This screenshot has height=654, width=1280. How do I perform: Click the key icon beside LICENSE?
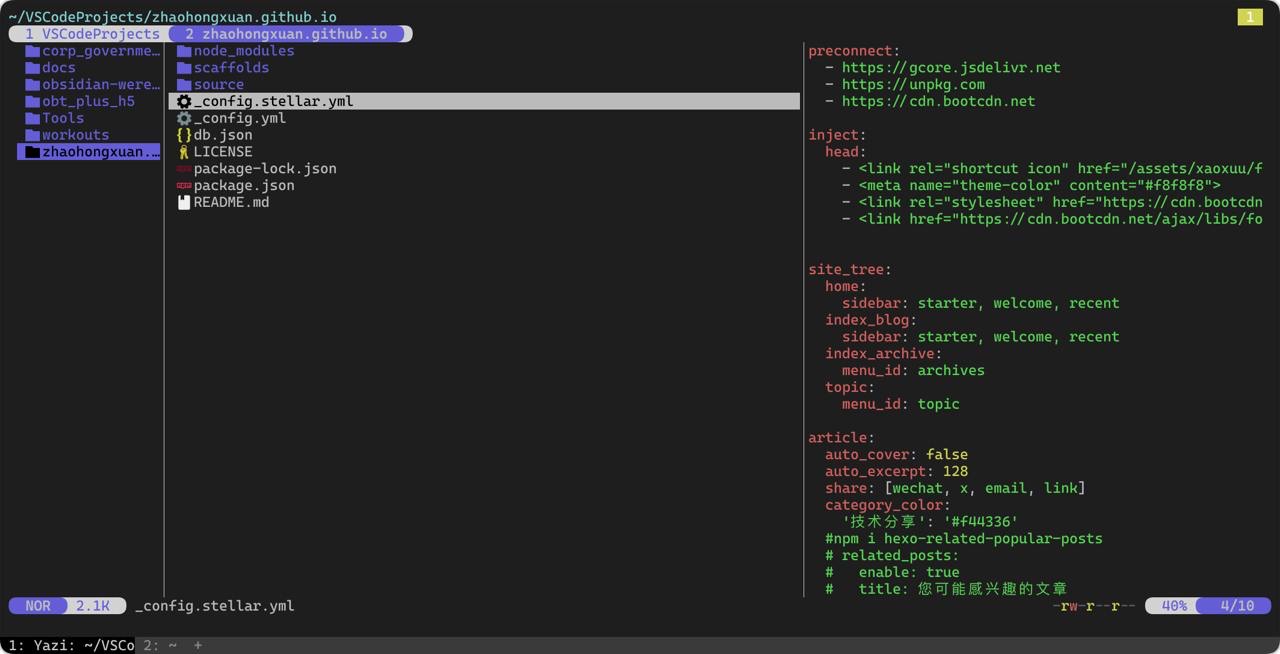pos(184,152)
